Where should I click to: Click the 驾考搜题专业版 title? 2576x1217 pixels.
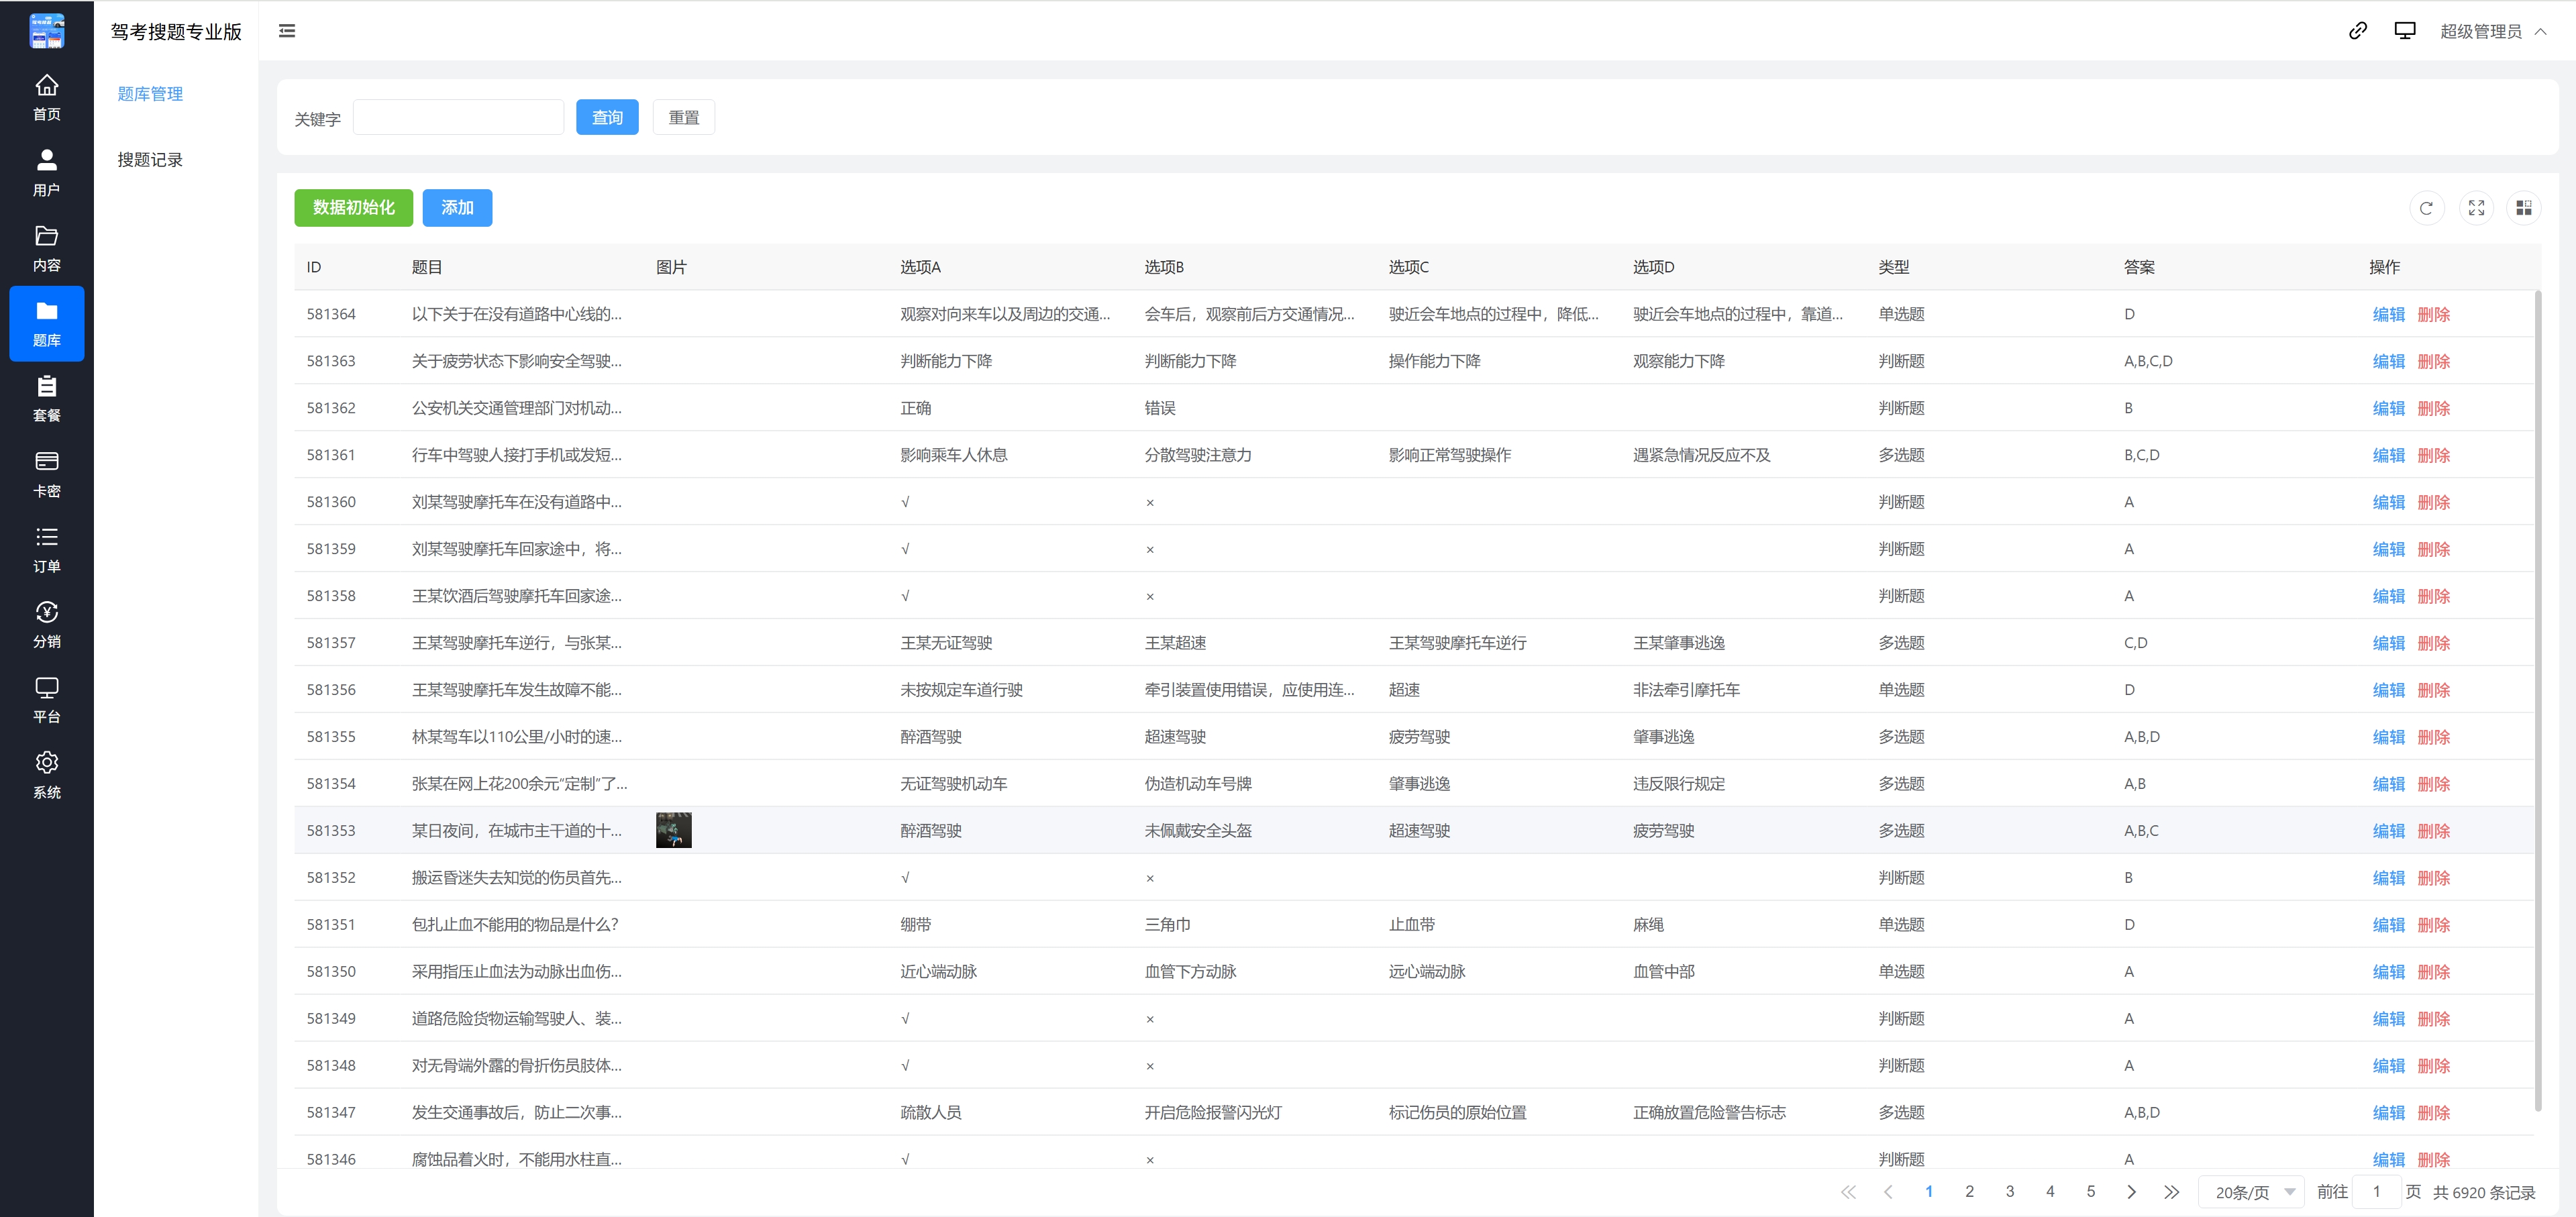tap(176, 32)
